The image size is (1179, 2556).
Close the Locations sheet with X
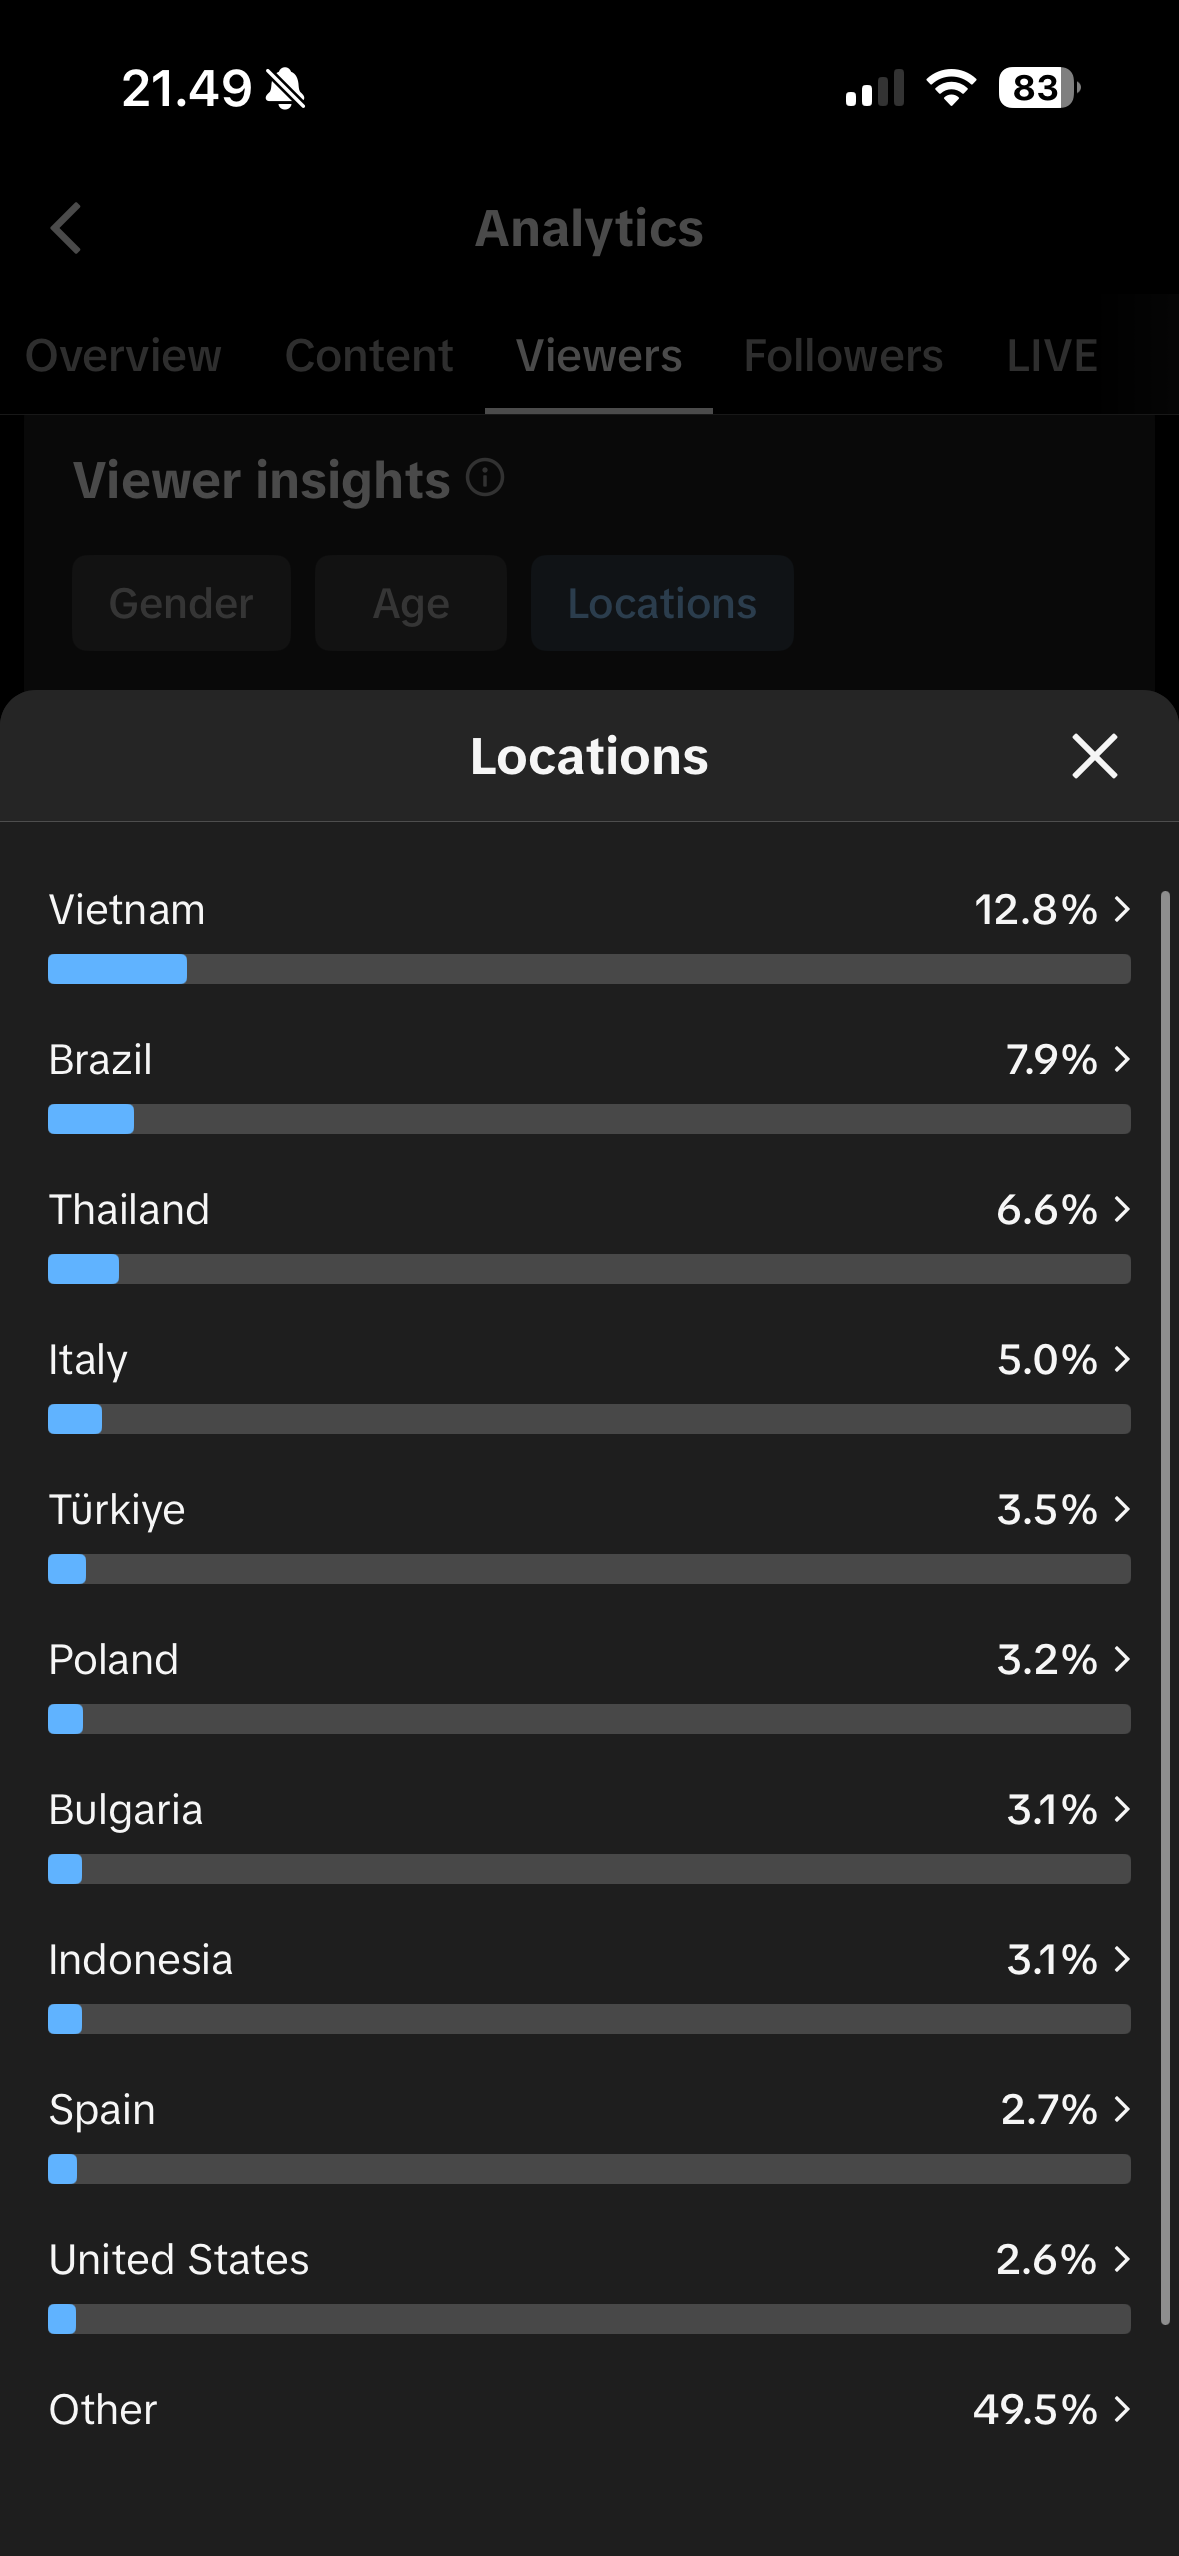[1094, 756]
